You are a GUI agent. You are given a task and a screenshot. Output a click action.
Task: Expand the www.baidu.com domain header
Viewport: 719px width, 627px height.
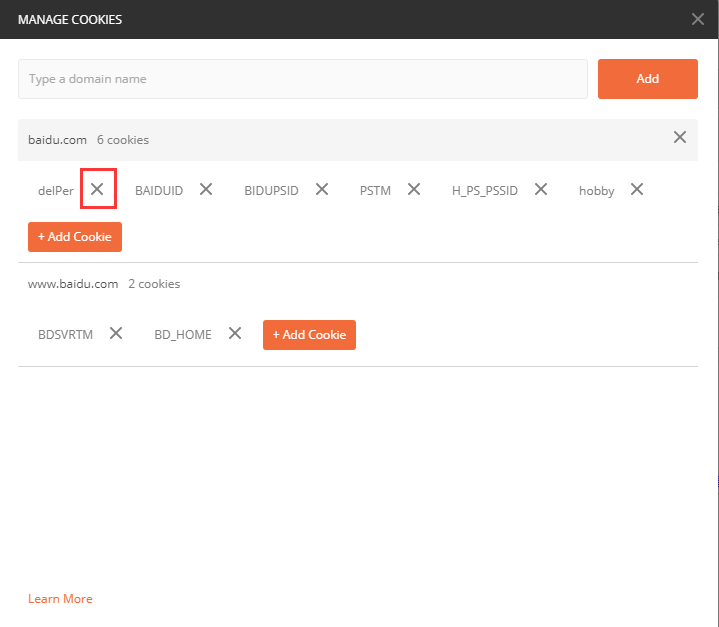358,284
